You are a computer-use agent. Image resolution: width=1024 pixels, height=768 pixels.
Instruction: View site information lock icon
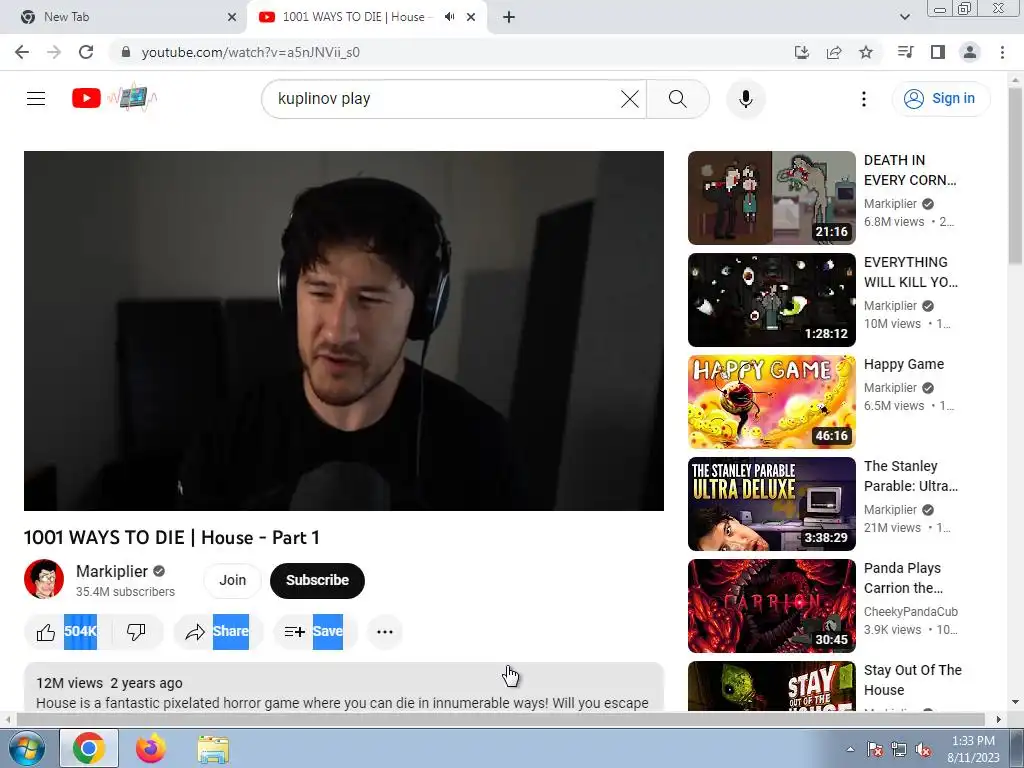126,52
